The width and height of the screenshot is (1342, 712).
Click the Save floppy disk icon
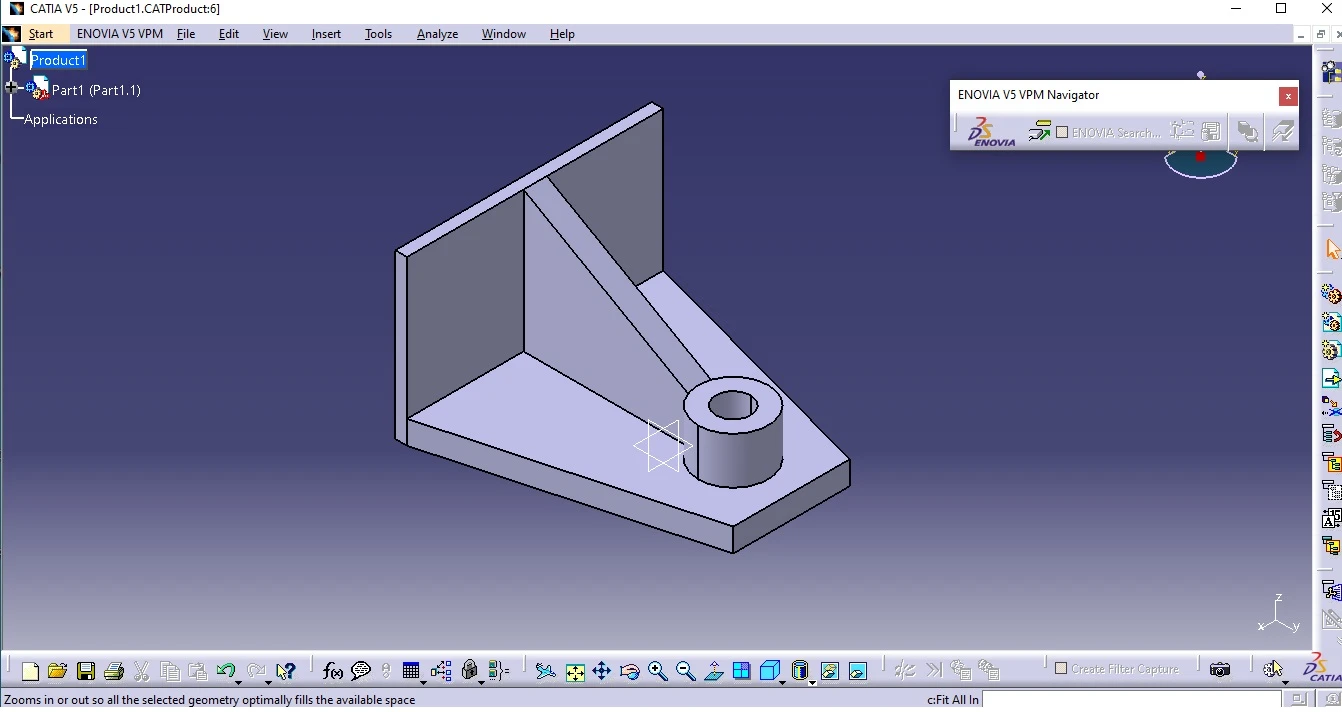[x=86, y=671]
